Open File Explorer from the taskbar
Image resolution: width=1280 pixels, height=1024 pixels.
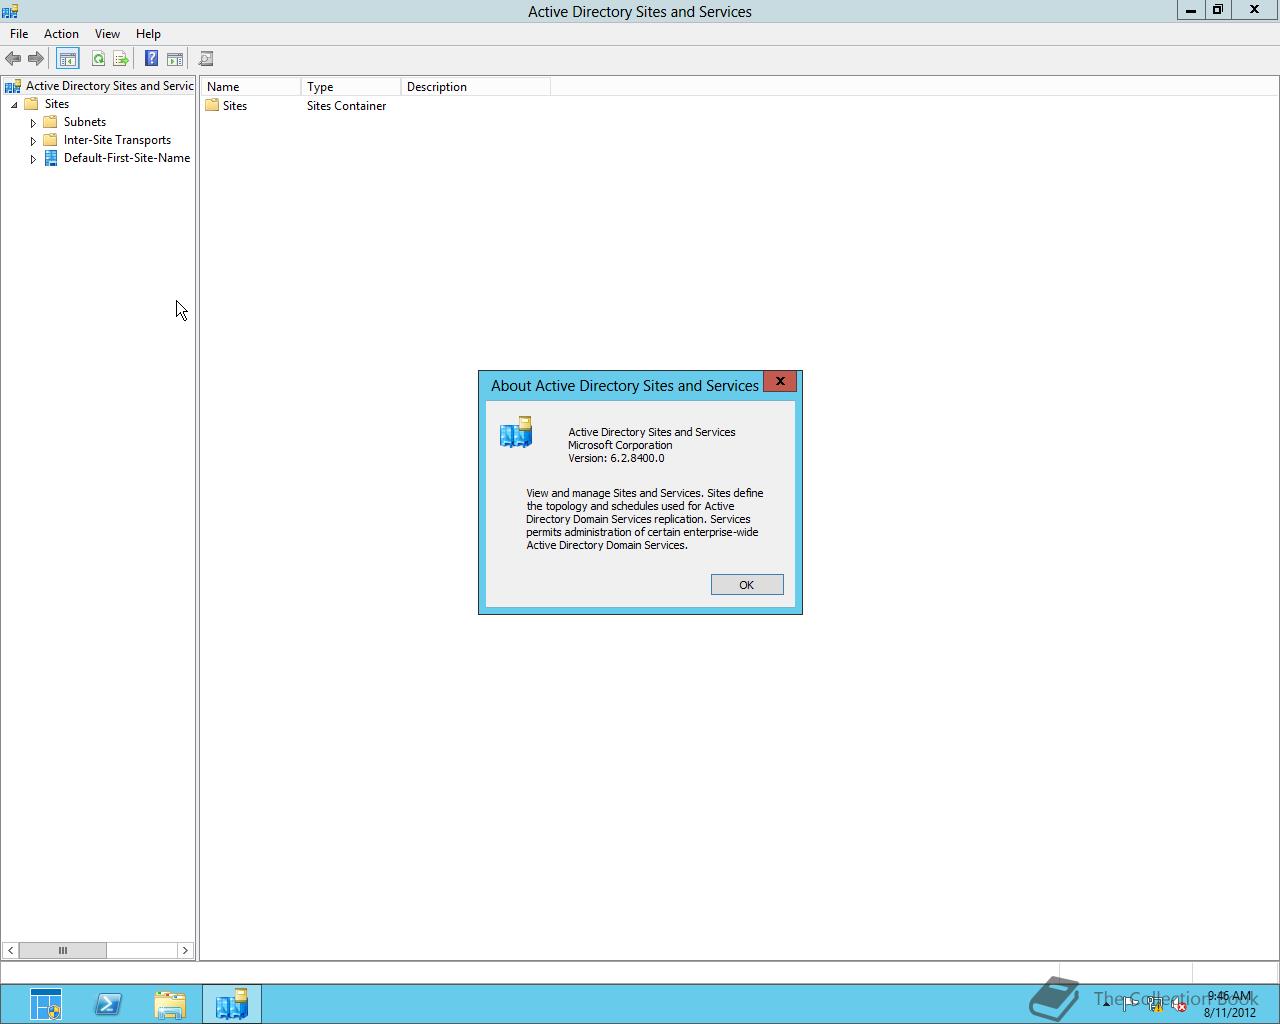[x=170, y=1004]
